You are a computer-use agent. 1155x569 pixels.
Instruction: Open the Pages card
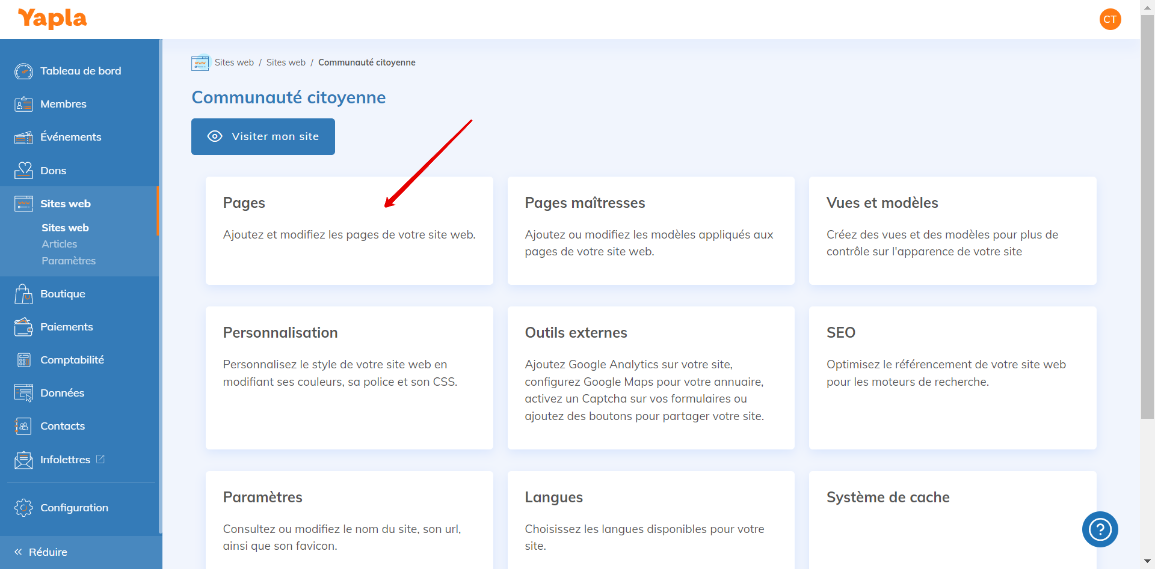click(349, 230)
